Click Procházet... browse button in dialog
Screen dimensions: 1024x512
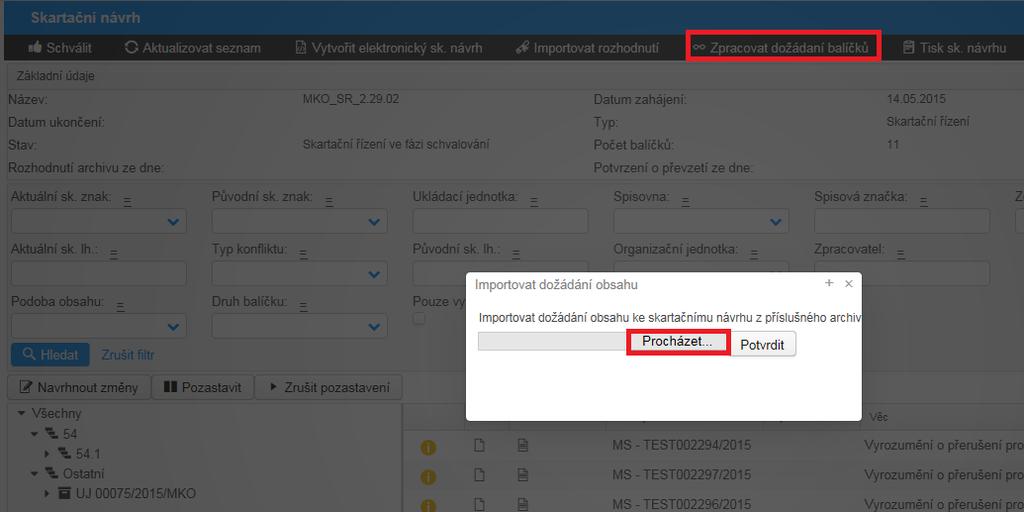click(x=677, y=342)
